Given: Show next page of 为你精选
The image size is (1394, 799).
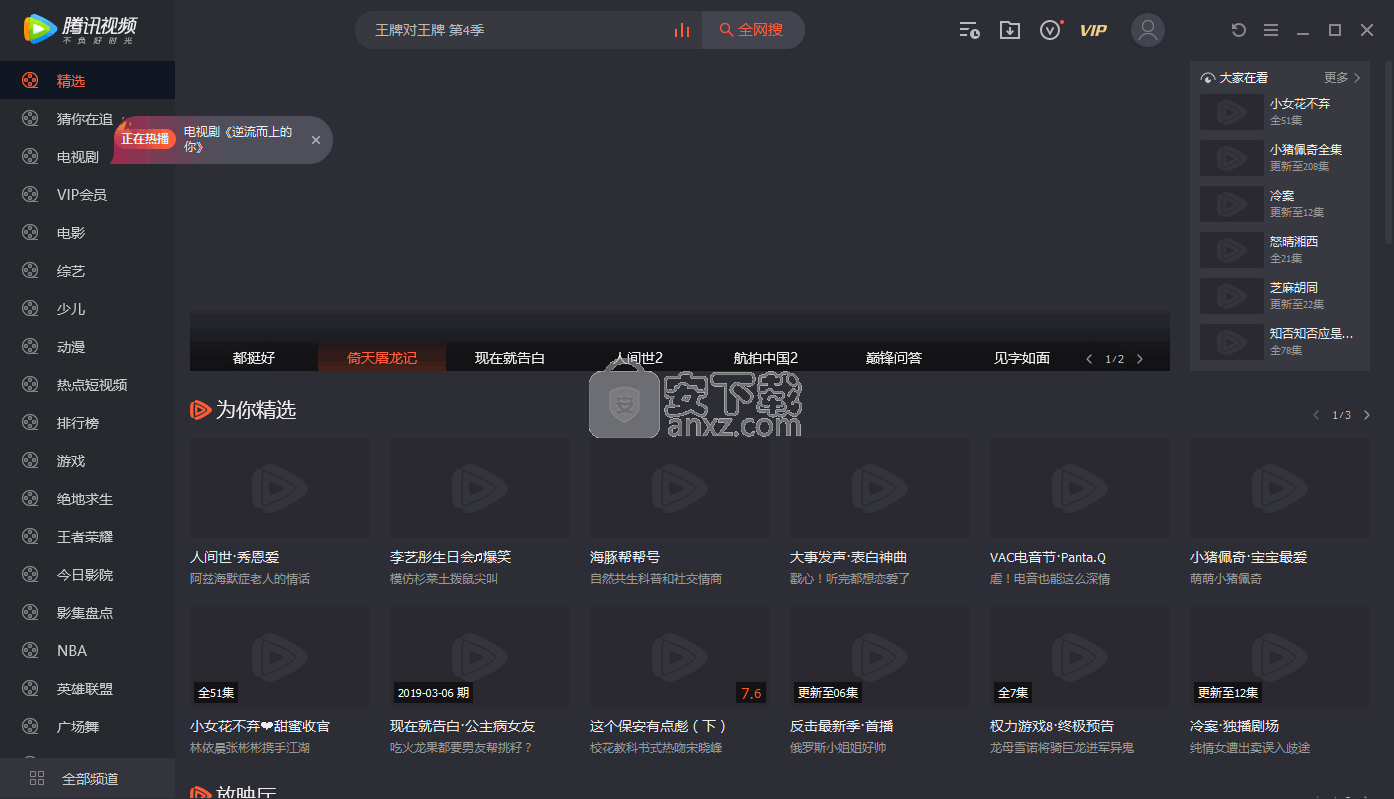Looking at the screenshot, I should pos(1367,415).
